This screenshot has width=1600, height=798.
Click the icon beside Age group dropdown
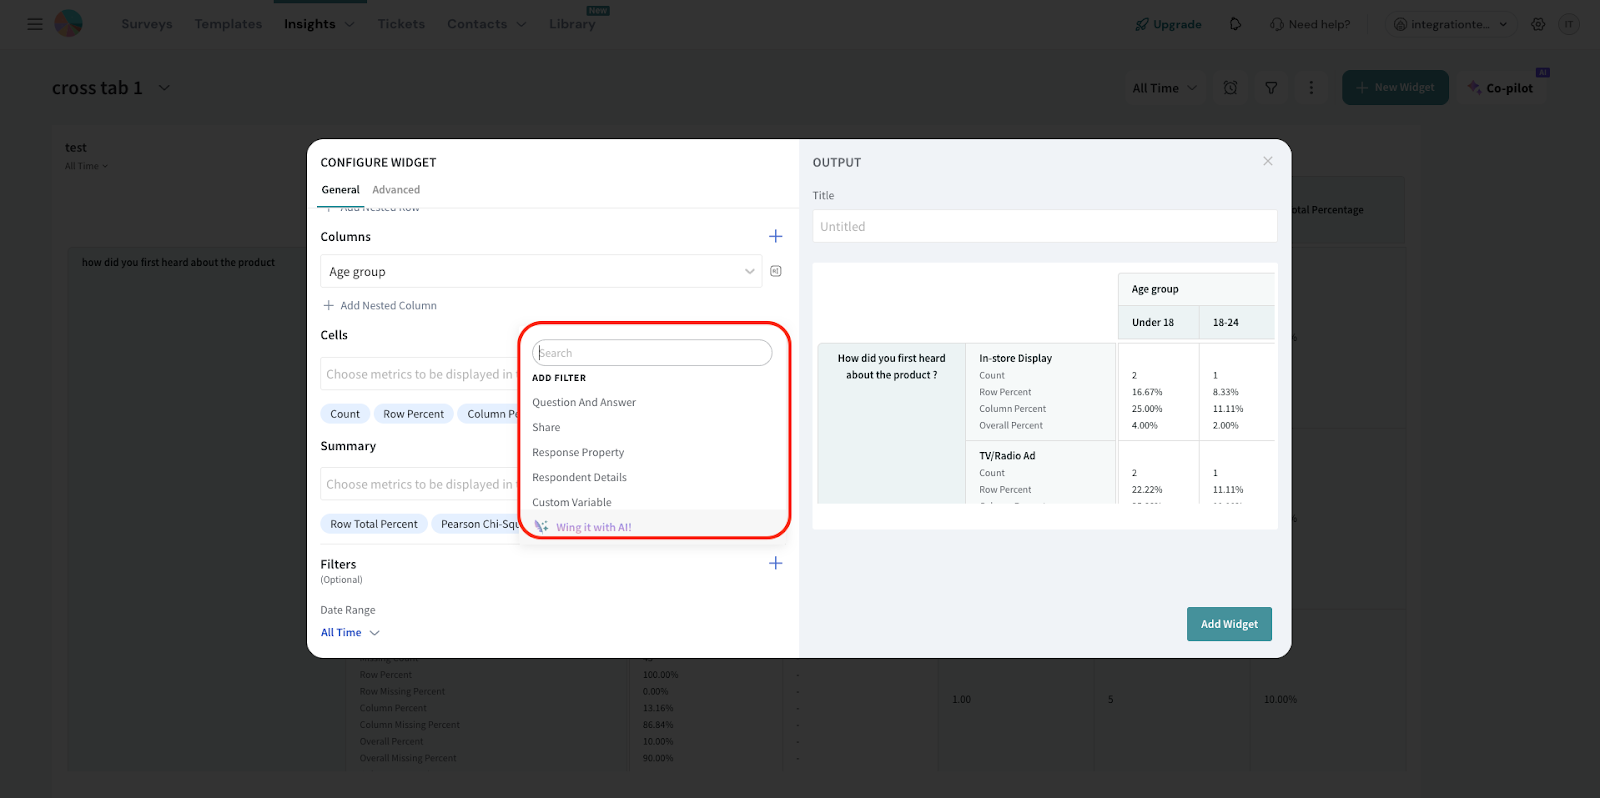[775, 271]
